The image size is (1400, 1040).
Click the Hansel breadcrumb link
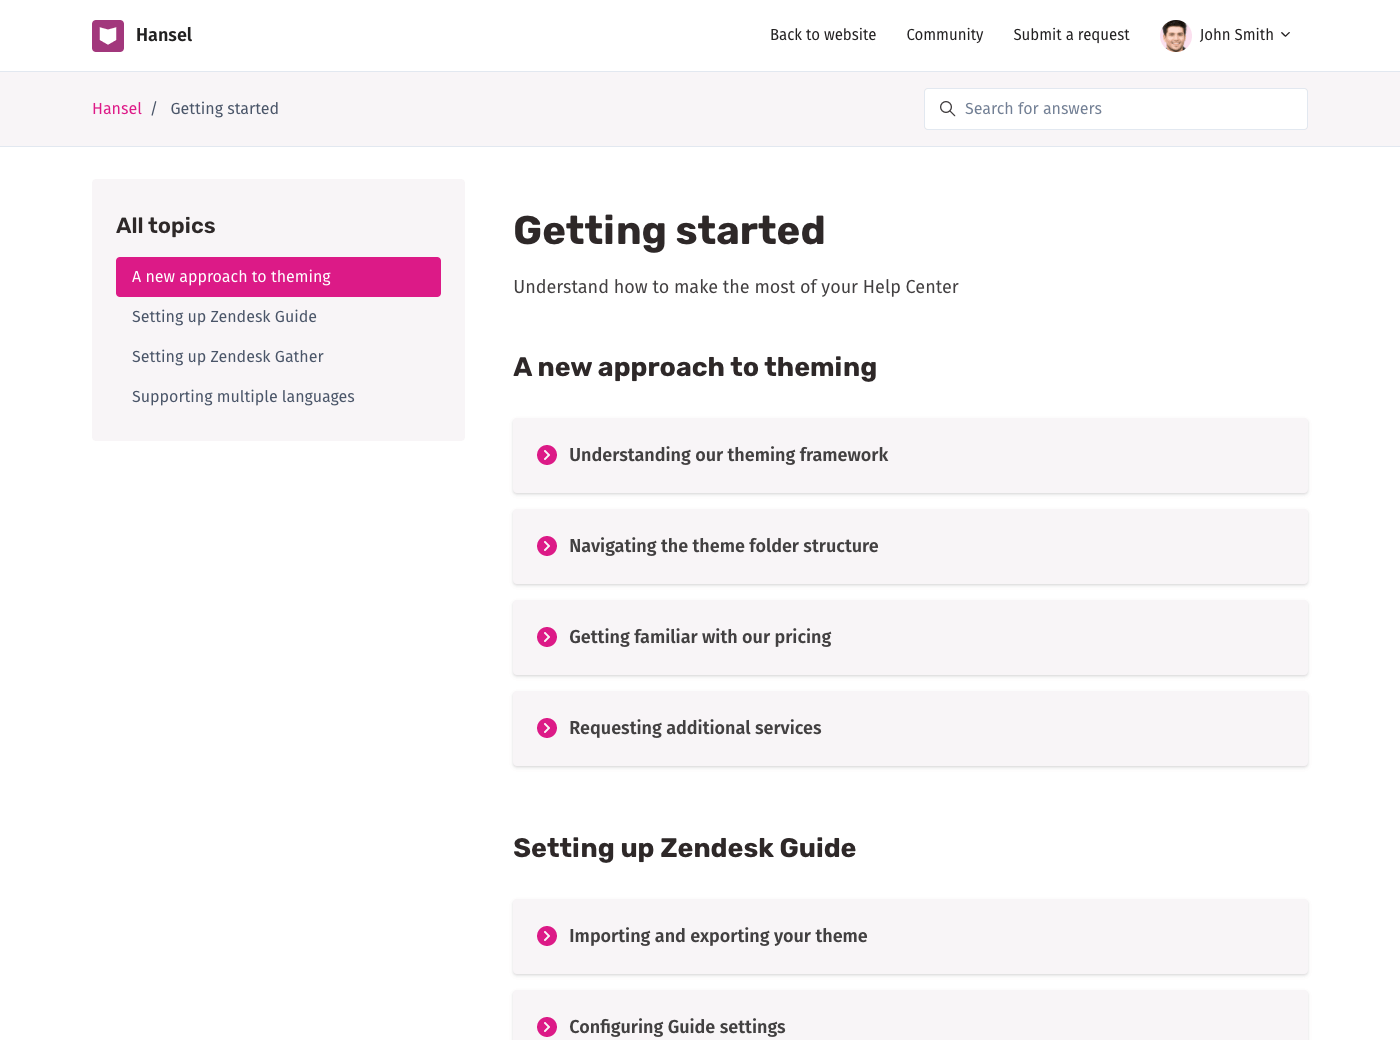(117, 109)
